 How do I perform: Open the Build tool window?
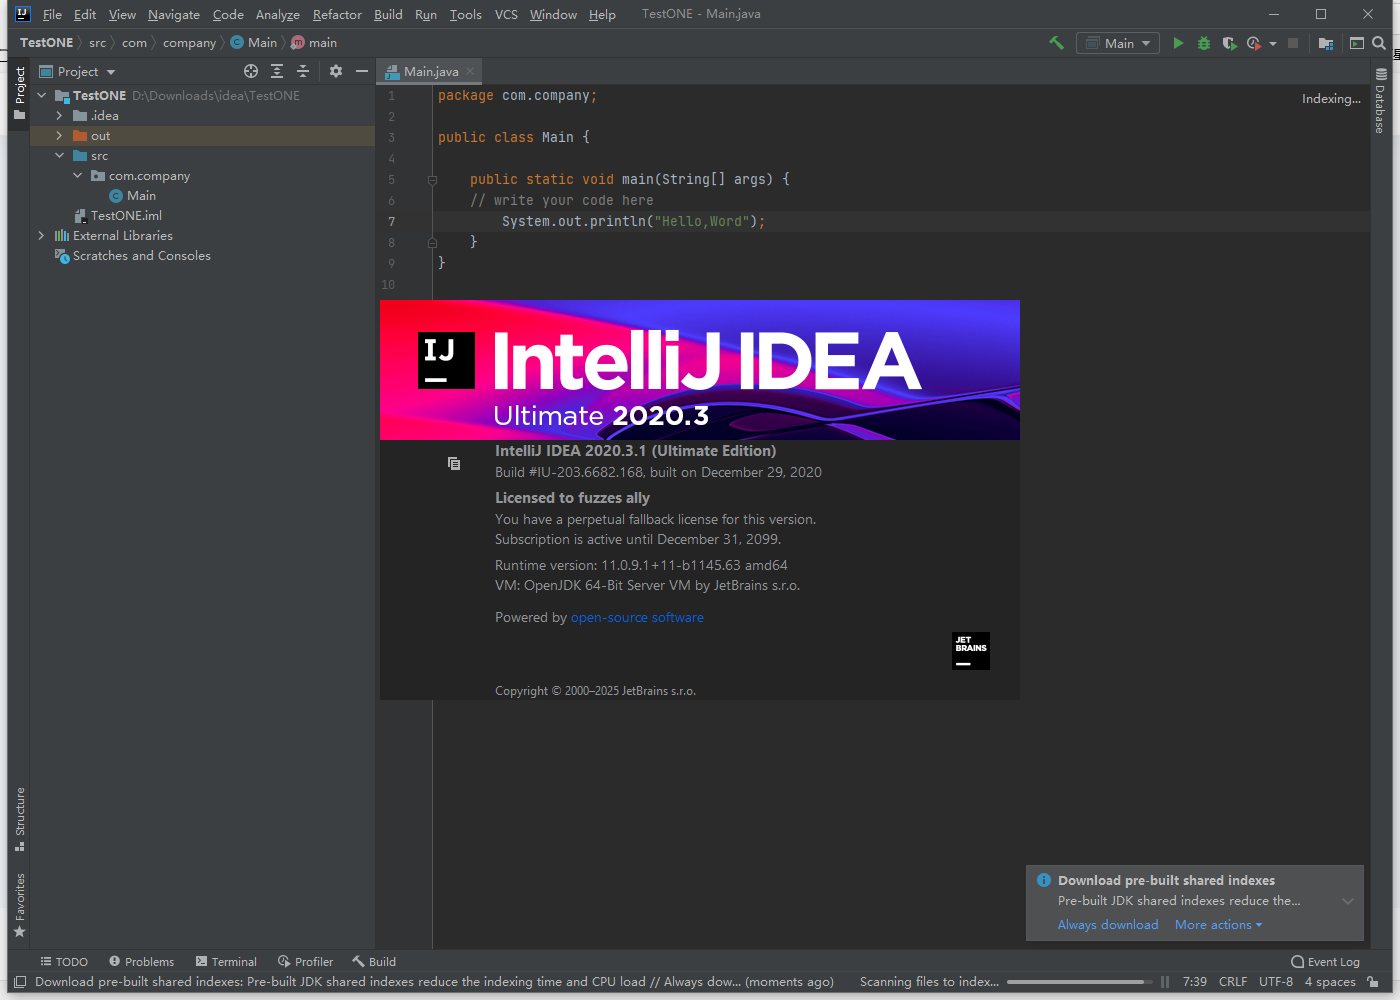click(x=374, y=962)
